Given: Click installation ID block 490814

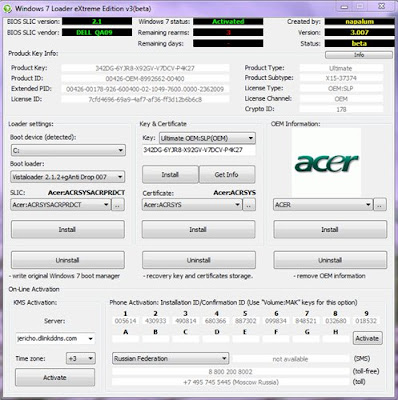Looking at the screenshot, I should click(x=186, y=321).
